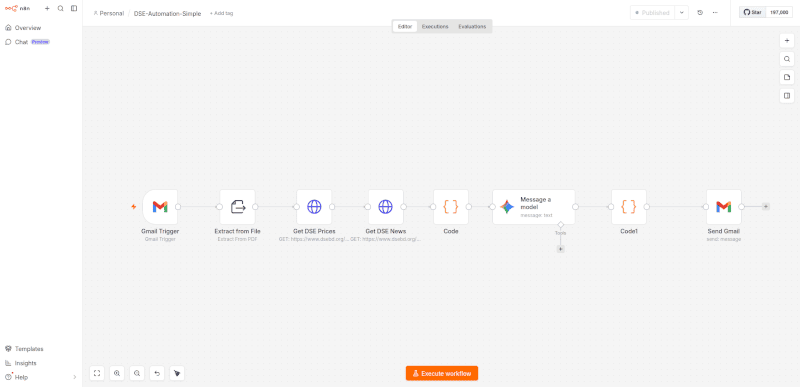
Task: Open the three-dots more options menu
Action: click(715, 13)
